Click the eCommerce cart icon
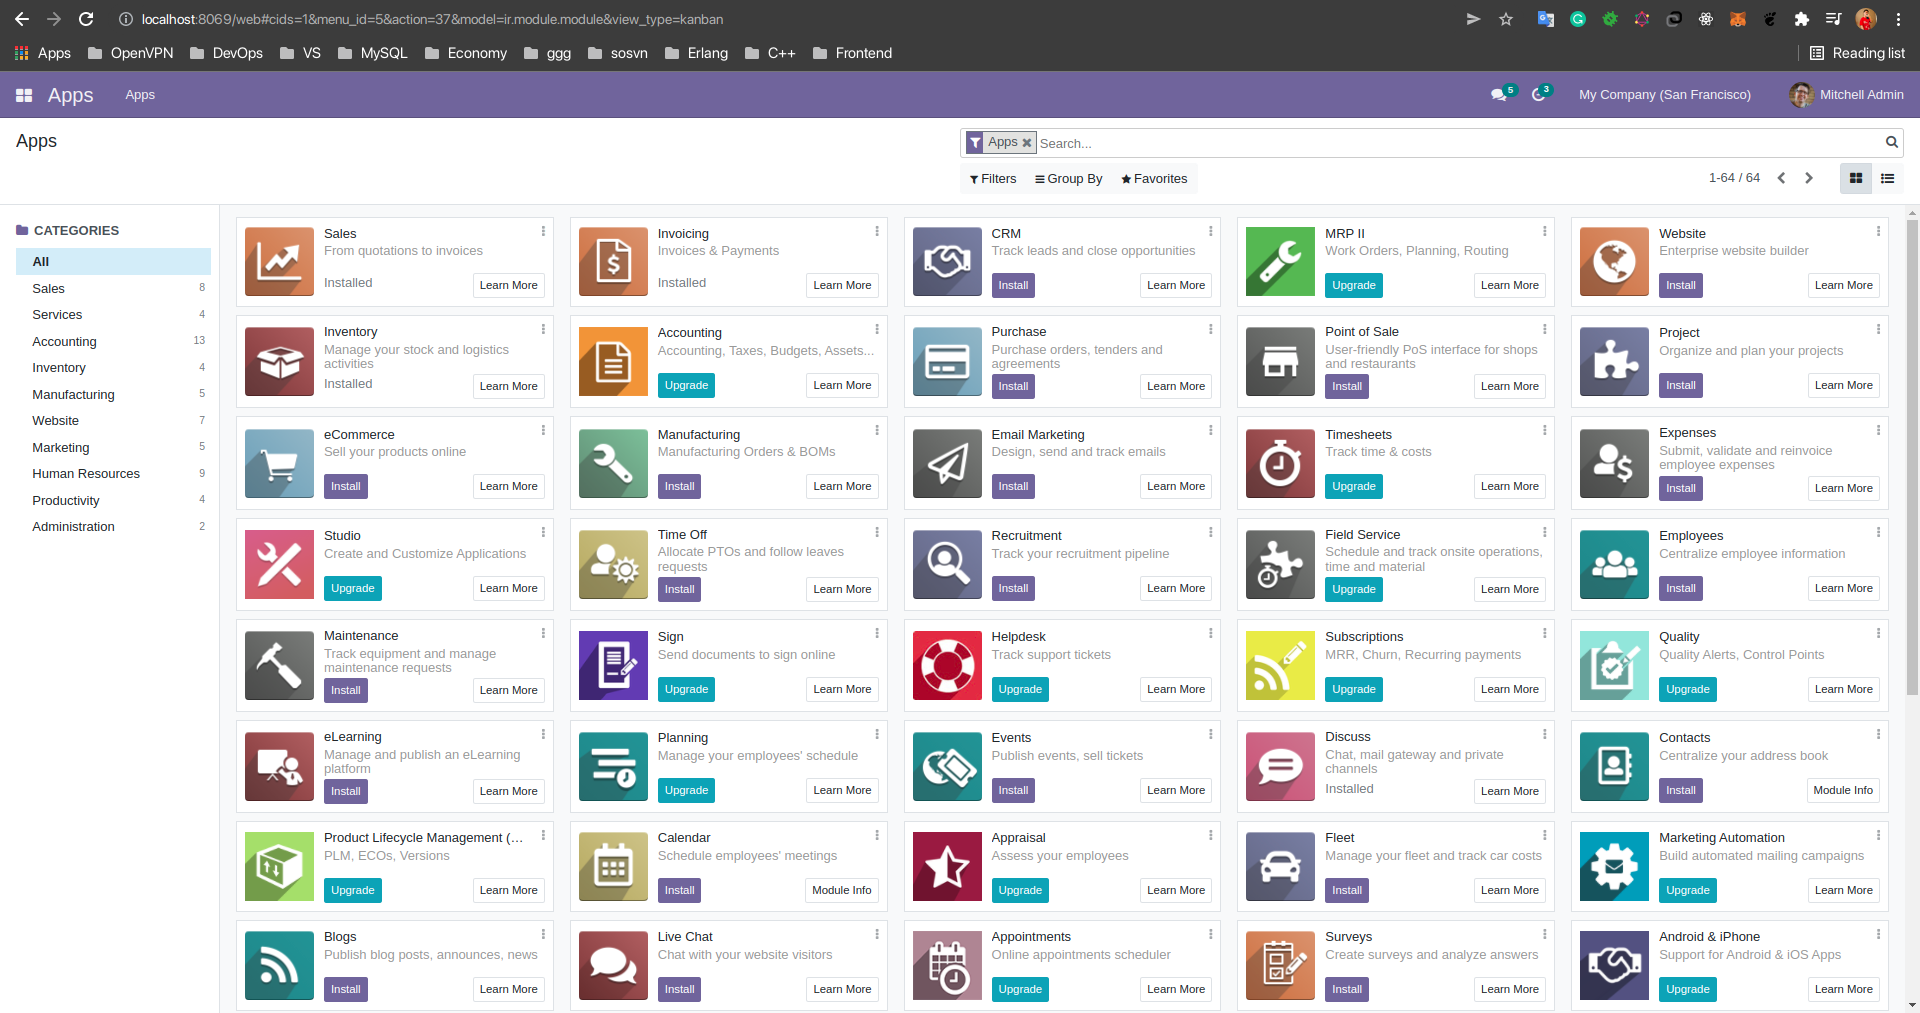 click(x=279, y=463)
